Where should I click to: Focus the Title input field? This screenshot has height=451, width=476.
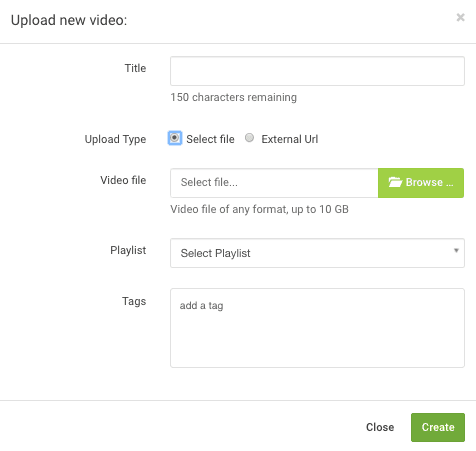click(x=317, y=71)
